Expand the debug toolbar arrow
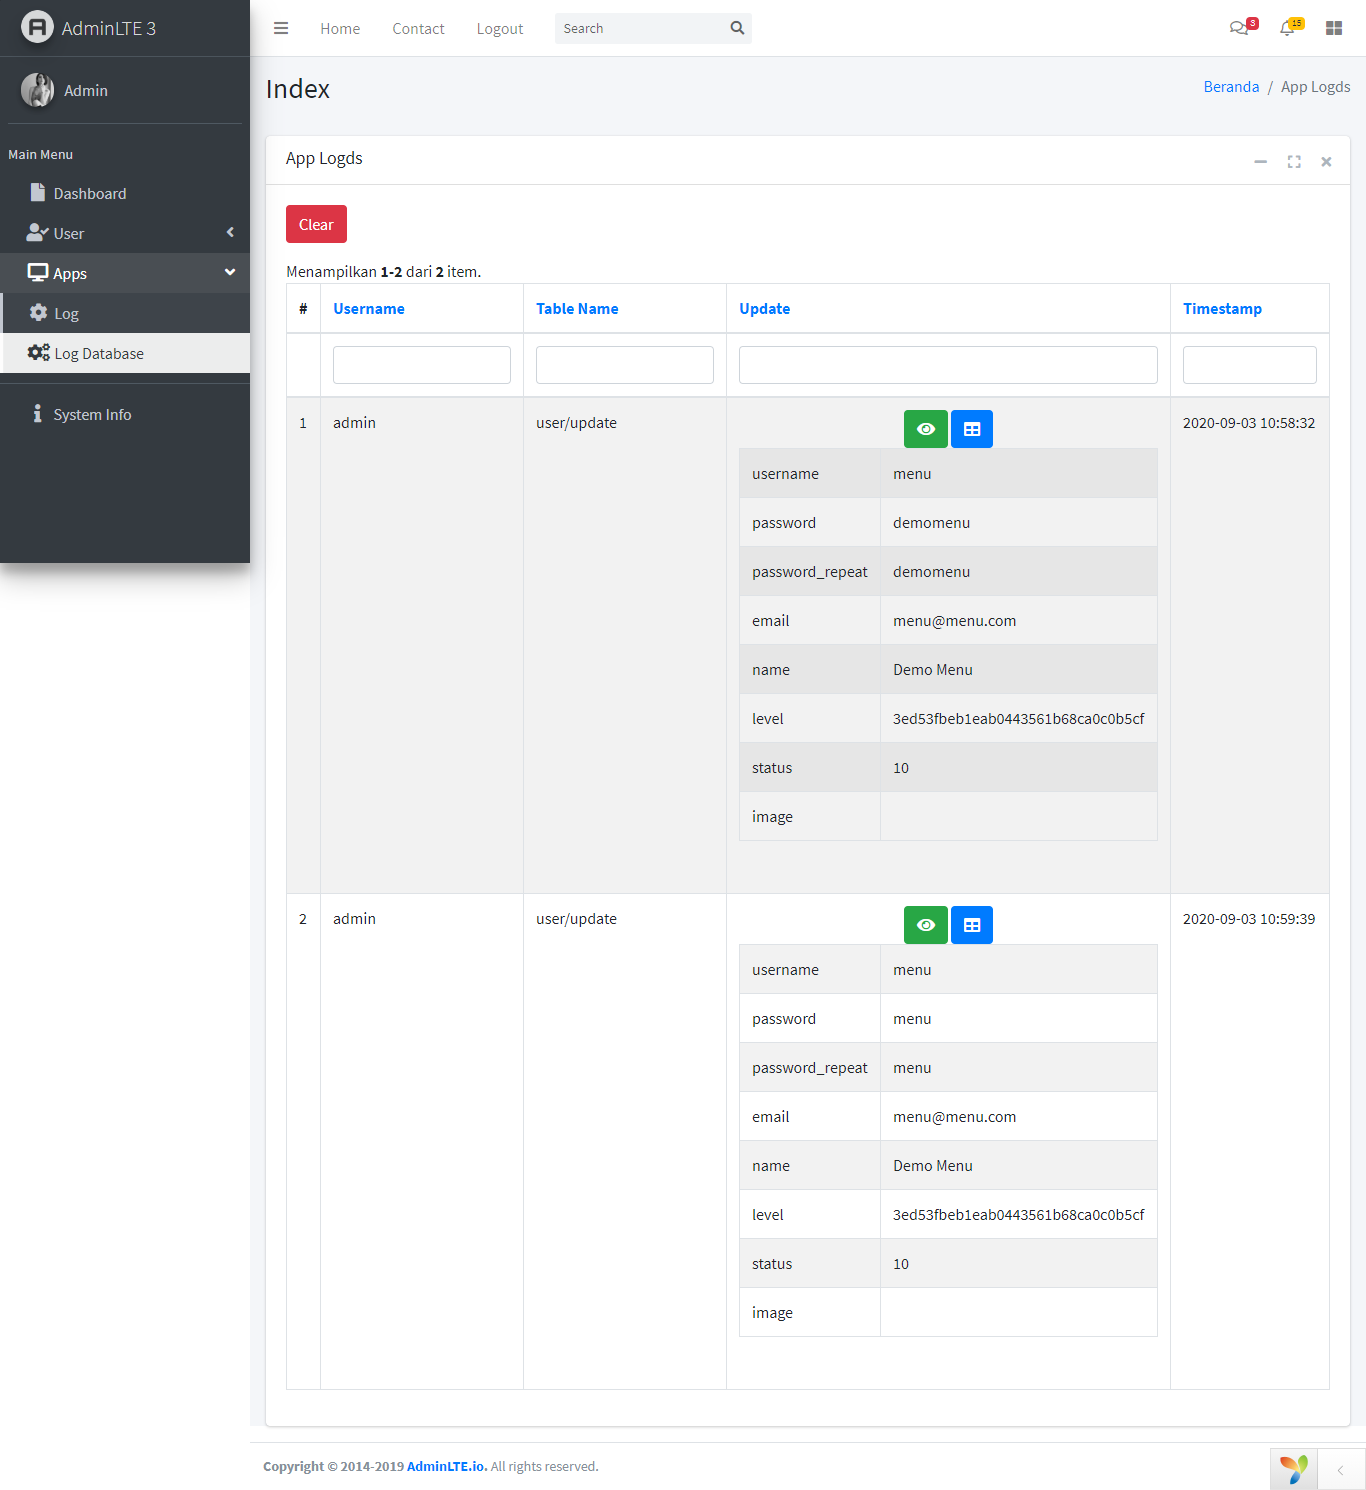This screenshot has height=1490, width=1366. point(1341,1469)
